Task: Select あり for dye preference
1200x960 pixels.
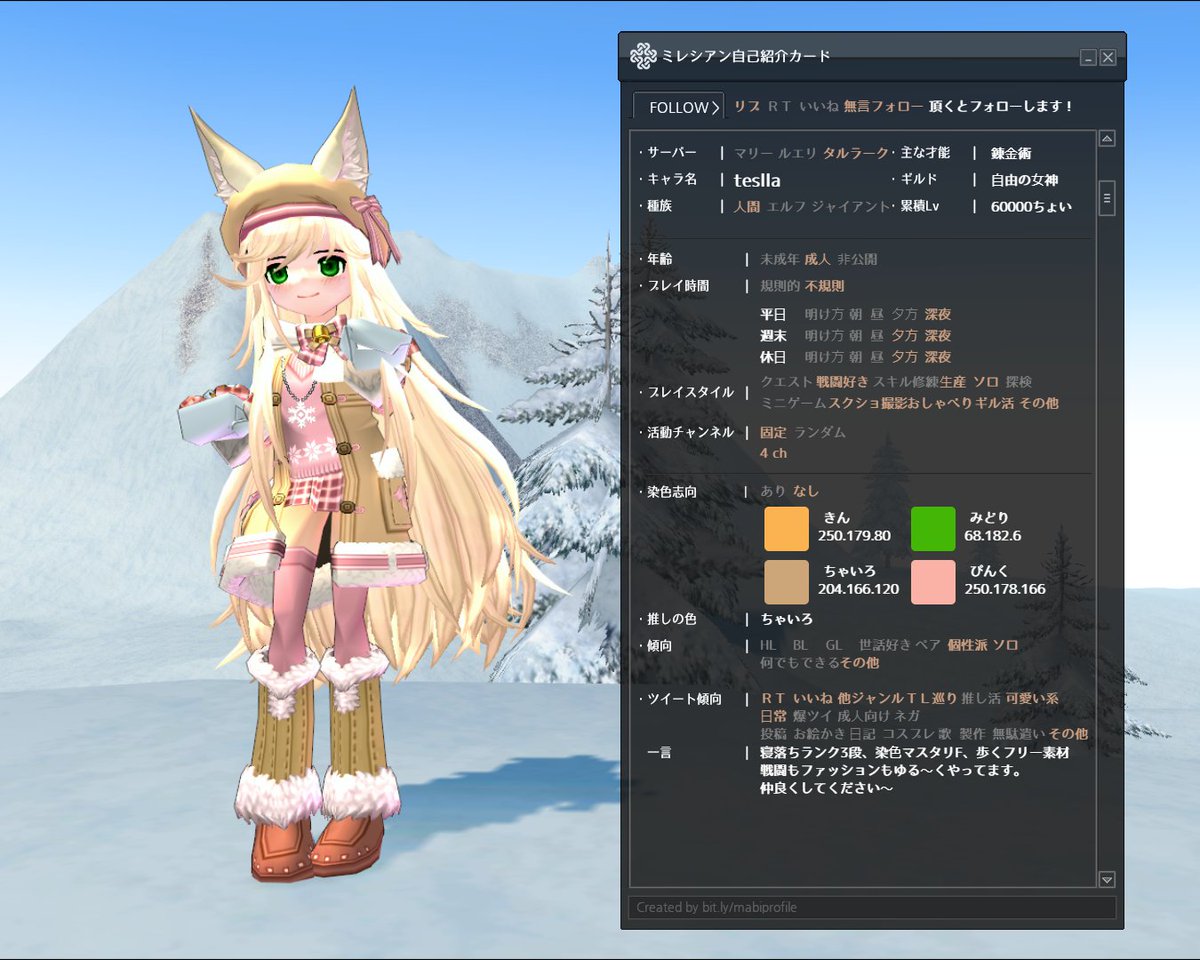Action: 773,492
